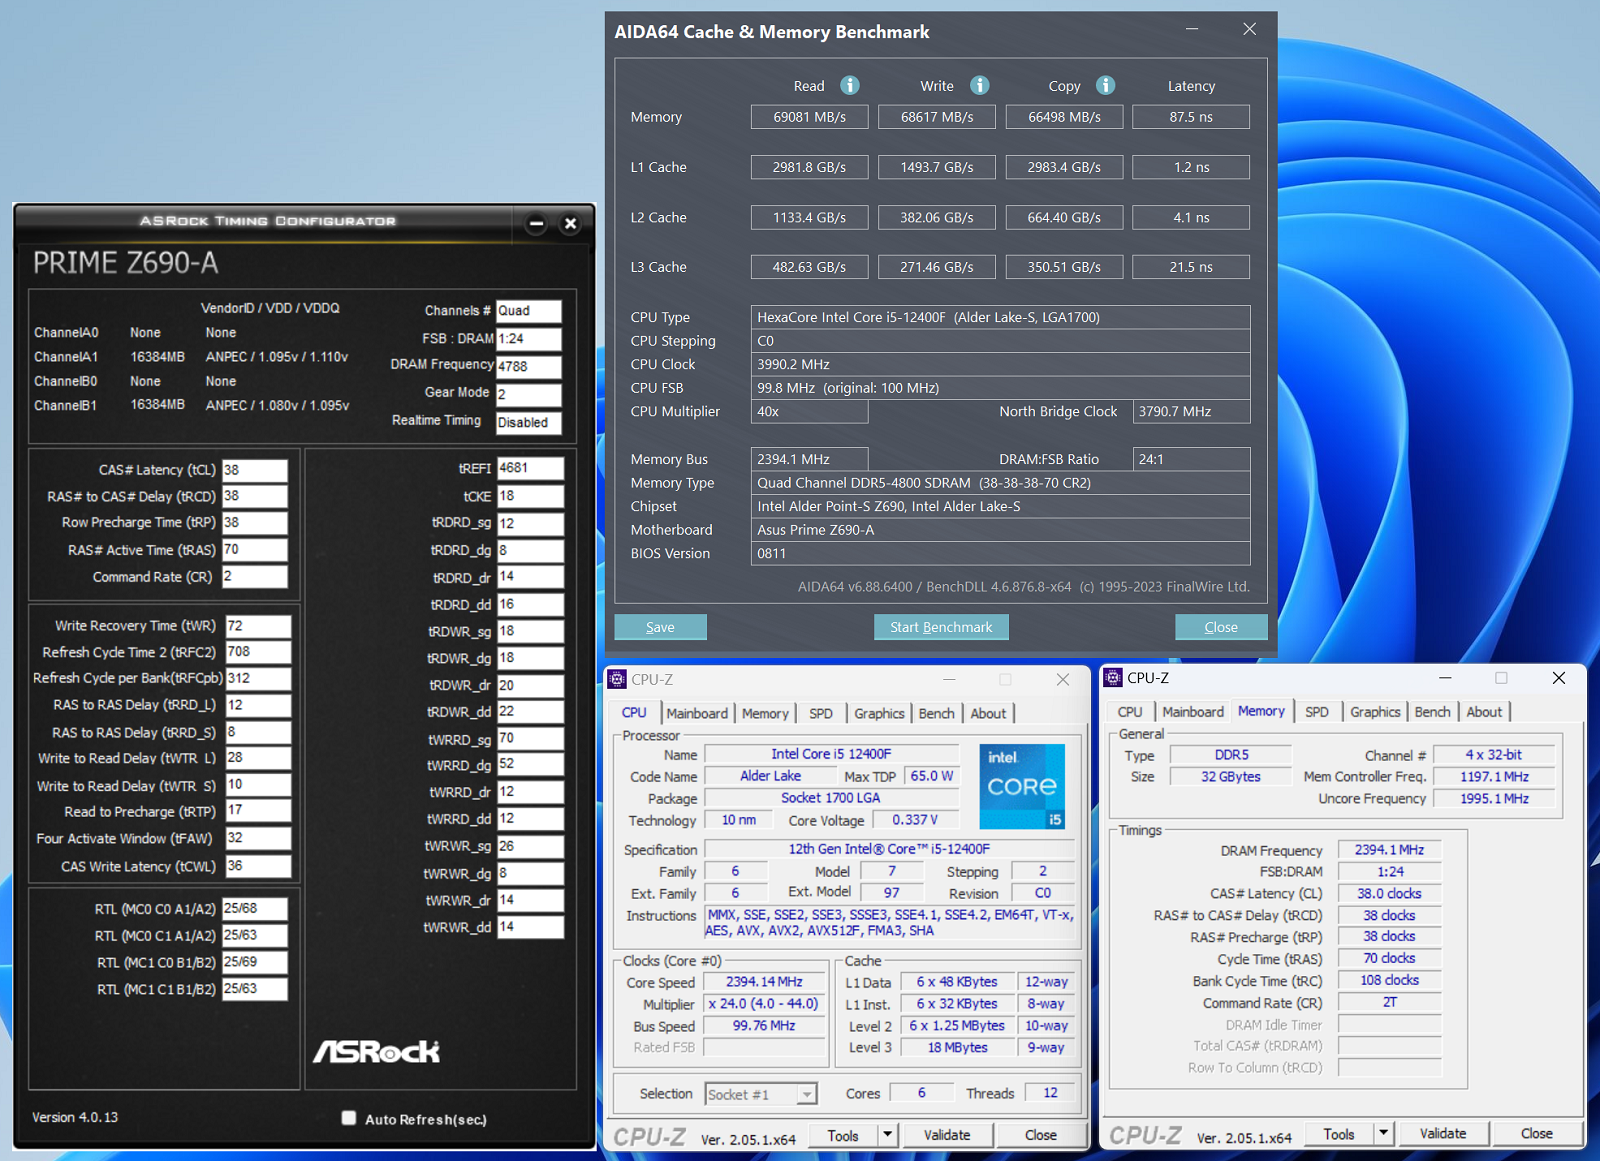Click Save button in AIDA64
Screen dimensions: 1600x1161
[x=660, y=627]
